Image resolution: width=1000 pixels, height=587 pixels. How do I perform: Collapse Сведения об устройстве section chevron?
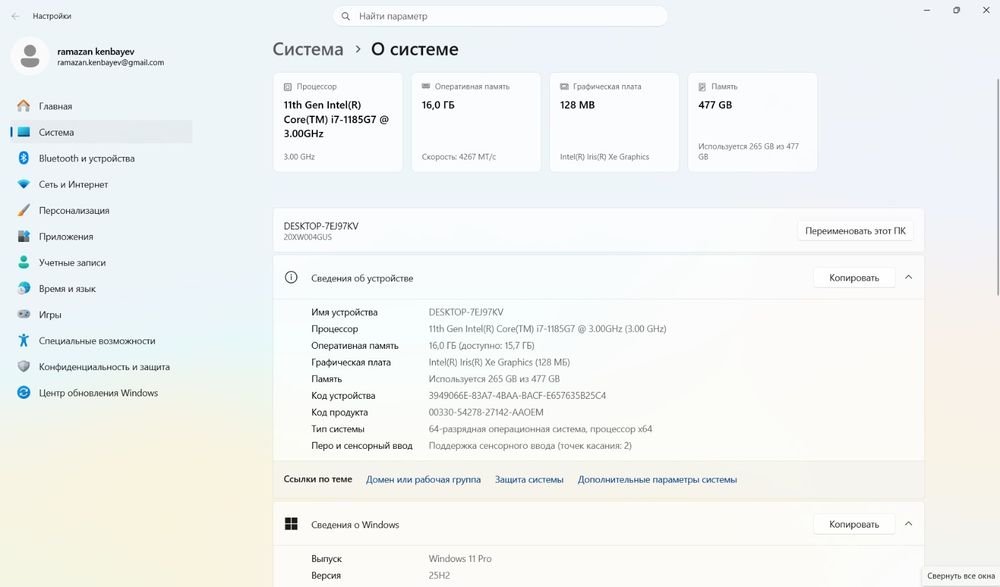pos(909,278)
